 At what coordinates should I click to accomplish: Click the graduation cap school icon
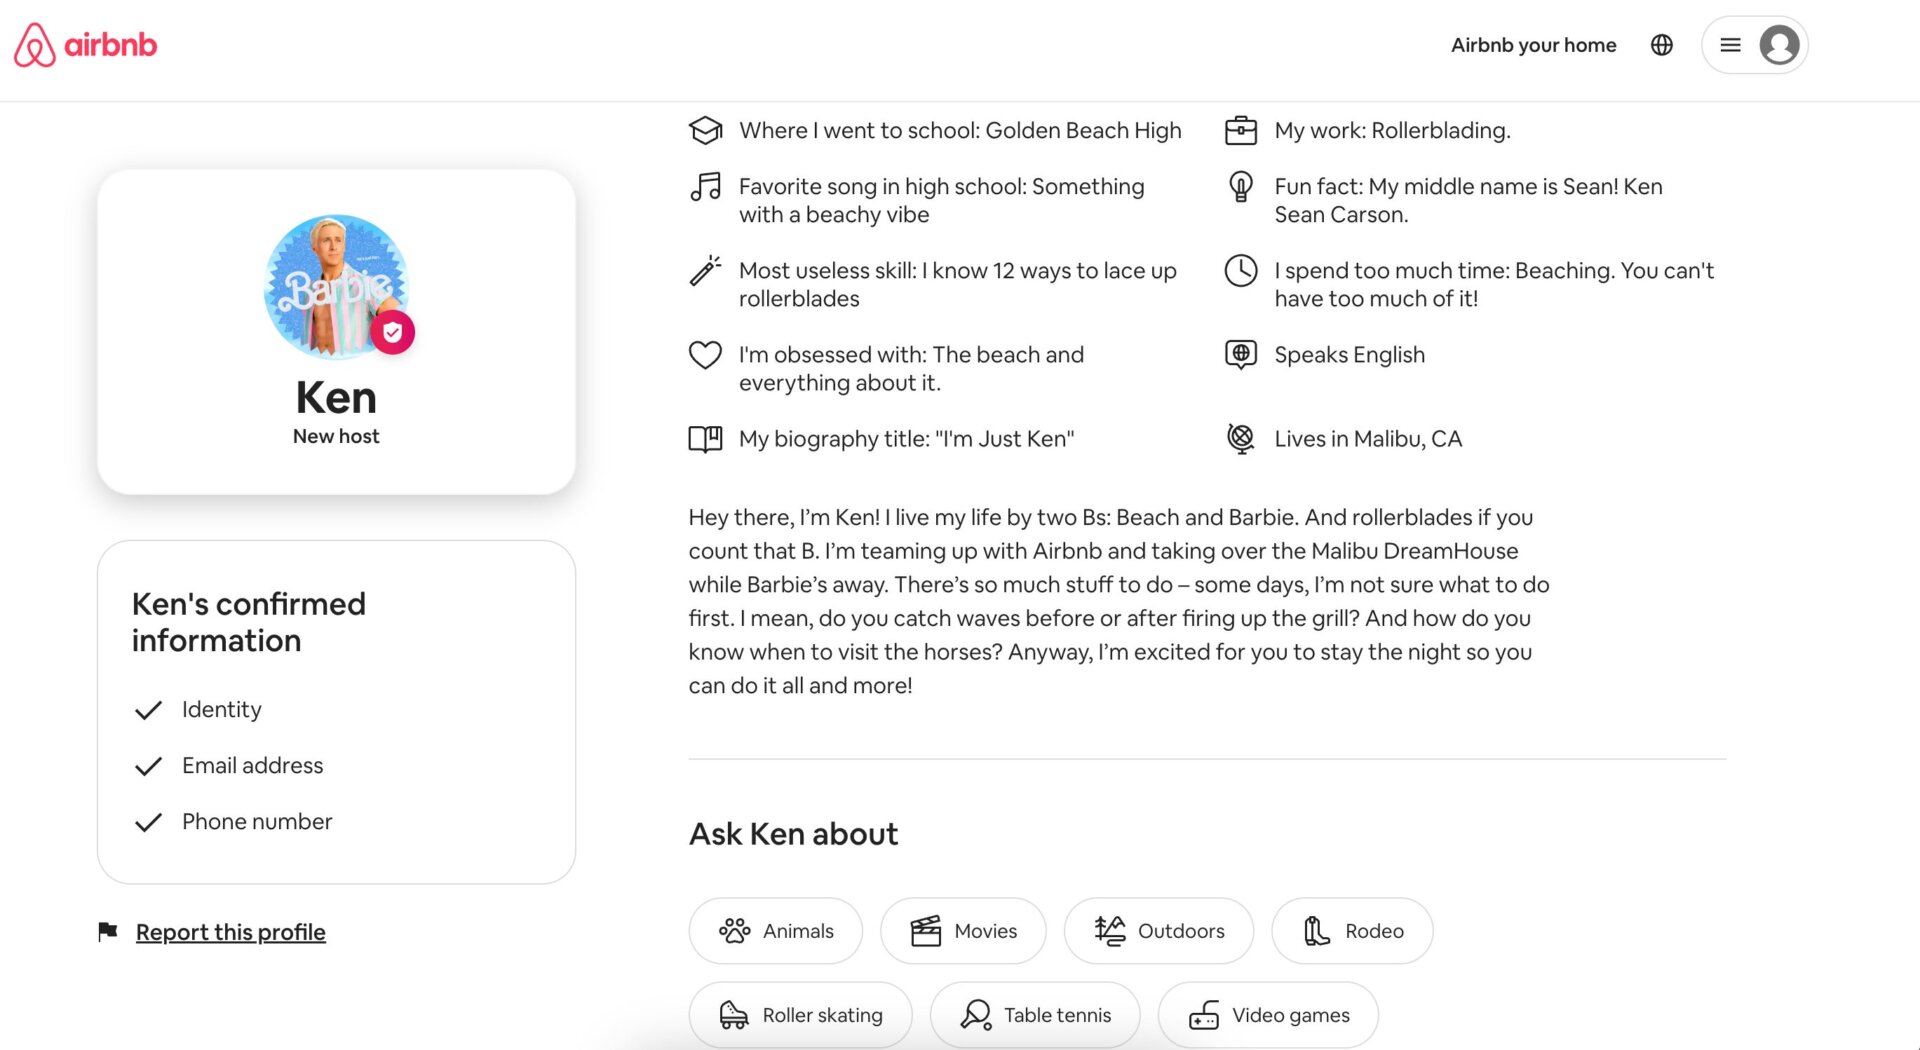pos(705,130)
